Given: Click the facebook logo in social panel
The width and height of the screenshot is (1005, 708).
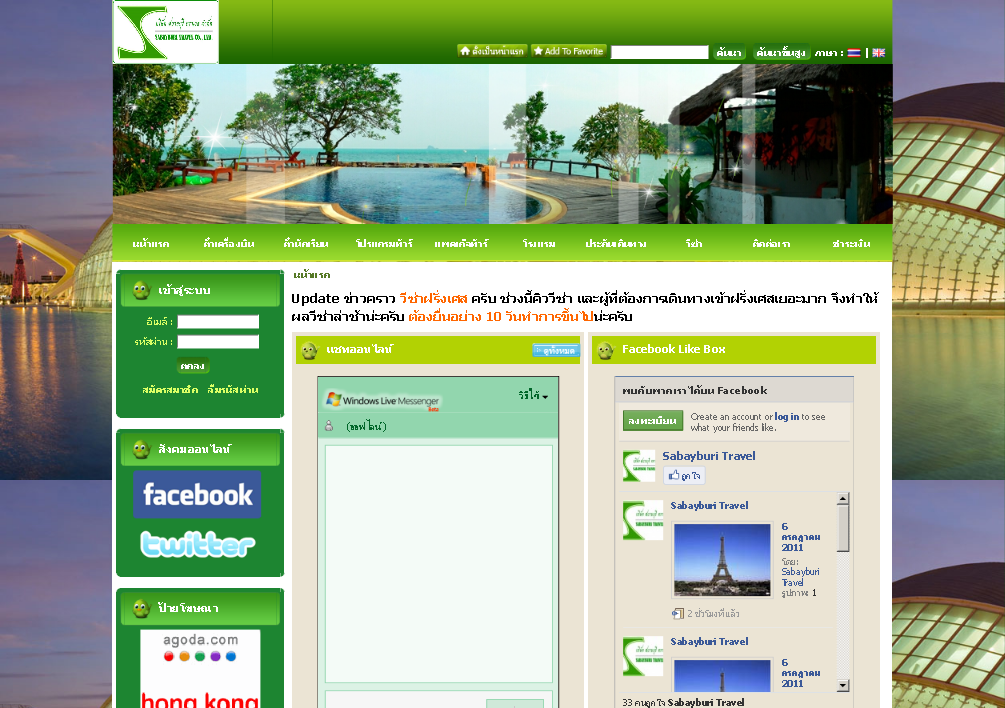Looking at the screenshot, I should click(x=197, y=494).
